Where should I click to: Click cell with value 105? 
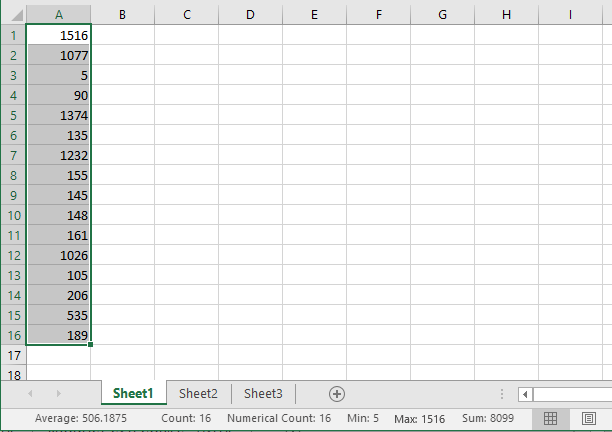tap(59, 275)
